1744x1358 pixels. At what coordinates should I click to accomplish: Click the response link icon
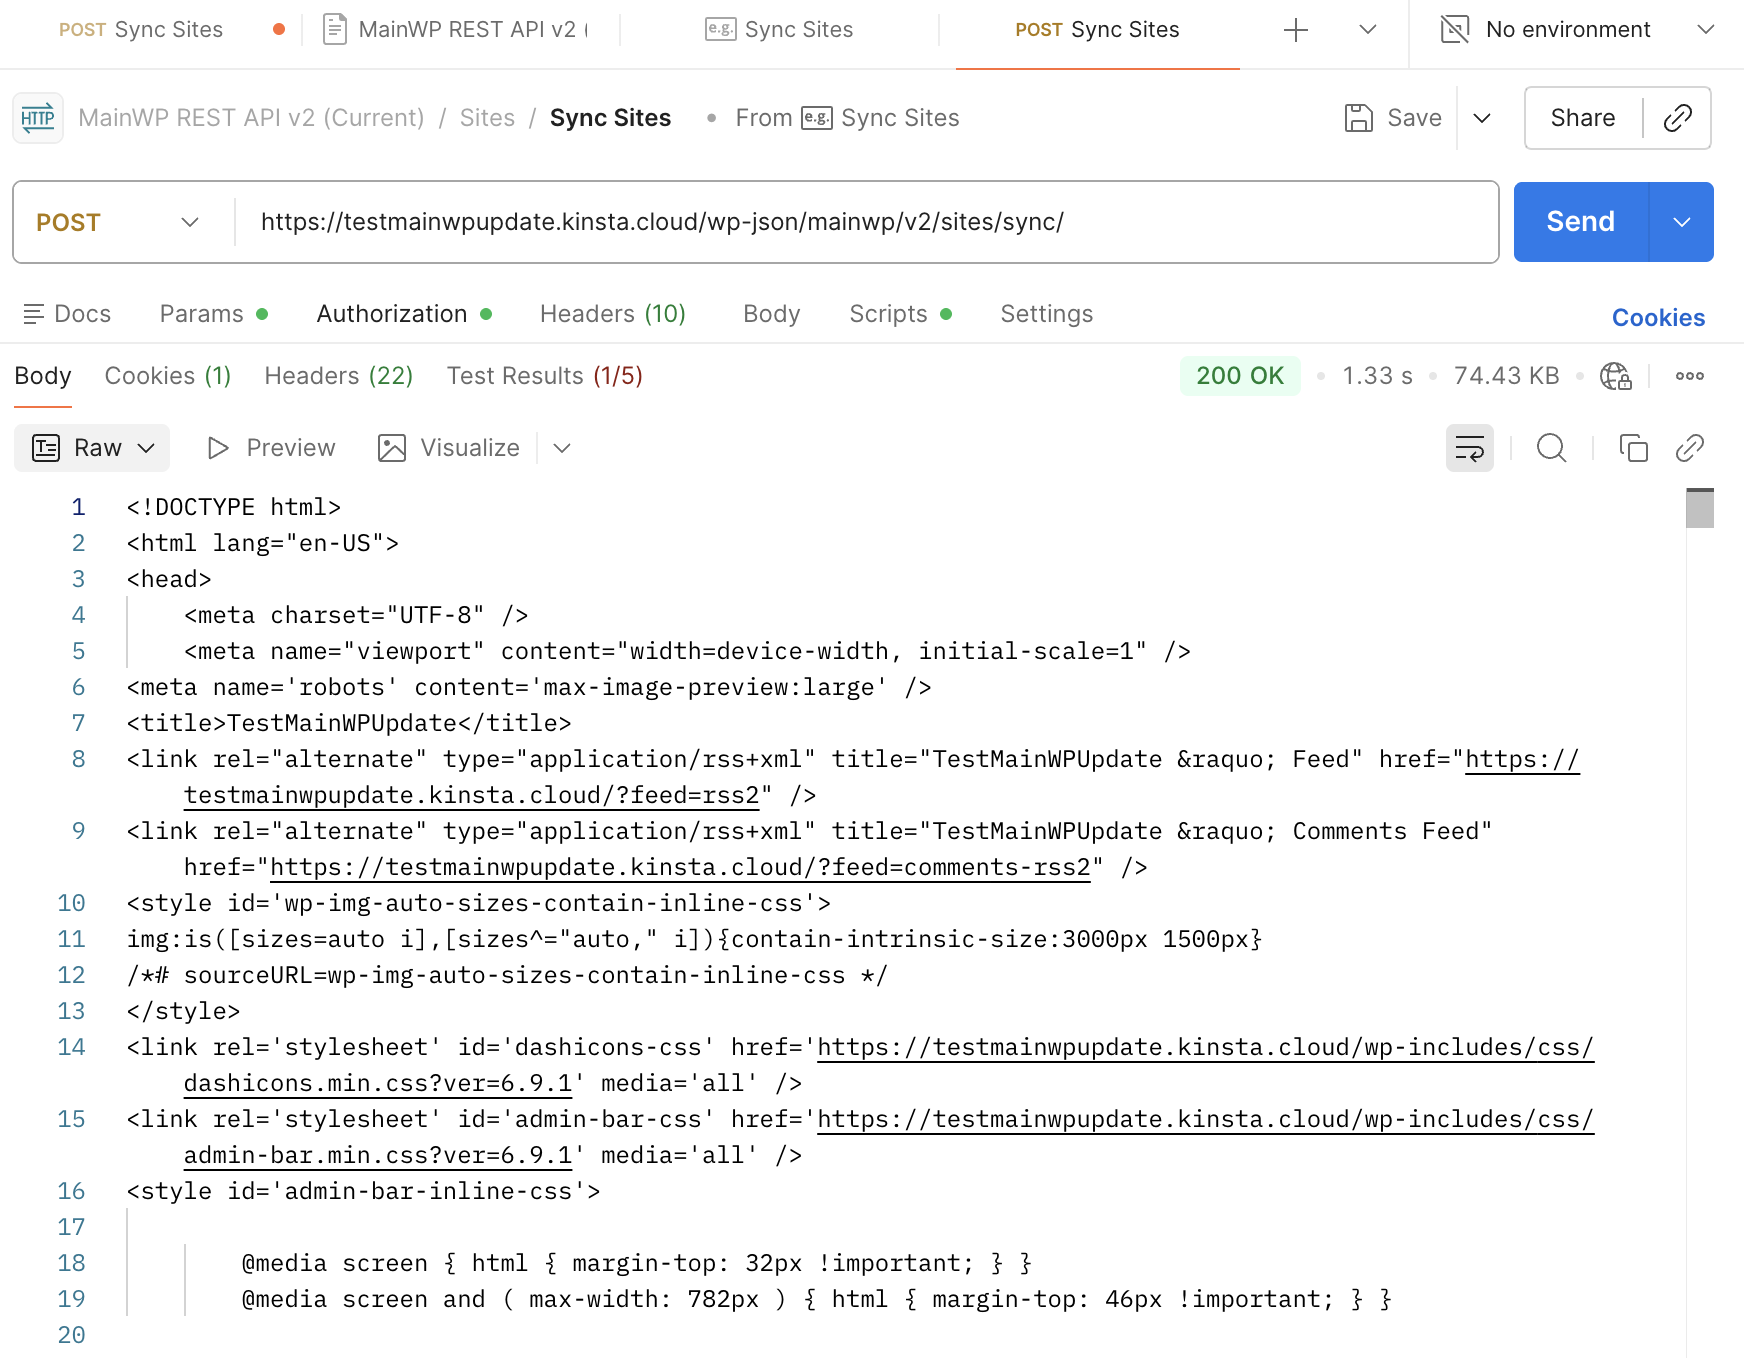pyautogui.click(x=1689, y=448)
